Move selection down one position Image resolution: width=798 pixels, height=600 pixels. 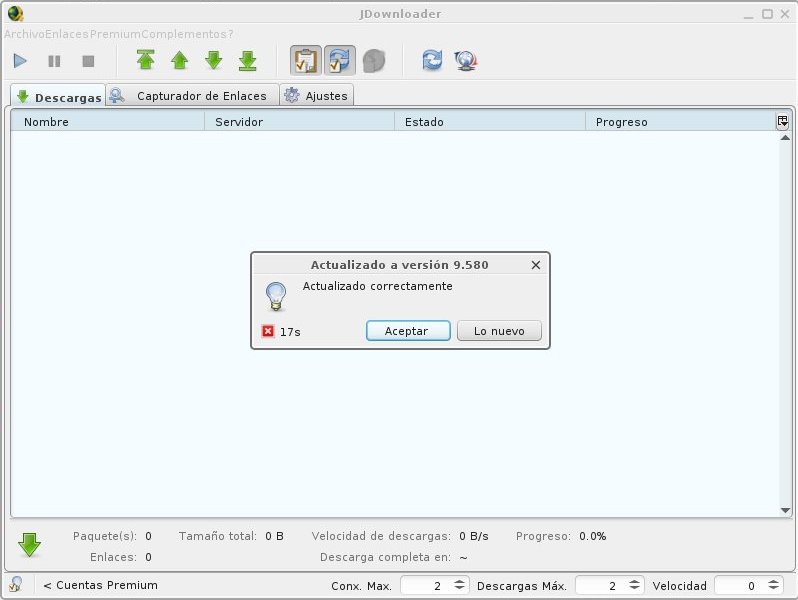click(x=214, y=60)
